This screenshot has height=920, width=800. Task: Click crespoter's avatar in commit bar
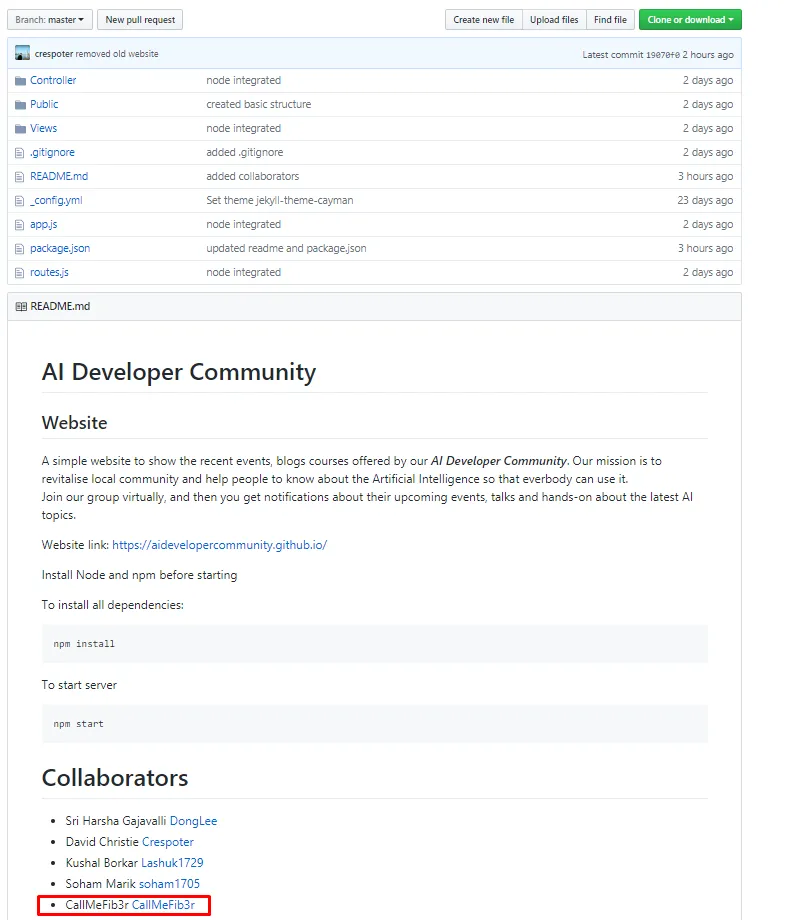pos(22,53)
